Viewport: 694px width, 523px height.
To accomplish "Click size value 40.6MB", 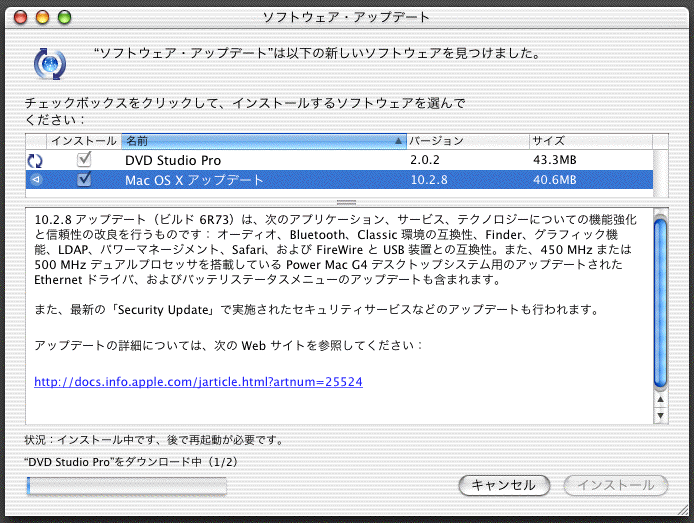I will (555, 180).
